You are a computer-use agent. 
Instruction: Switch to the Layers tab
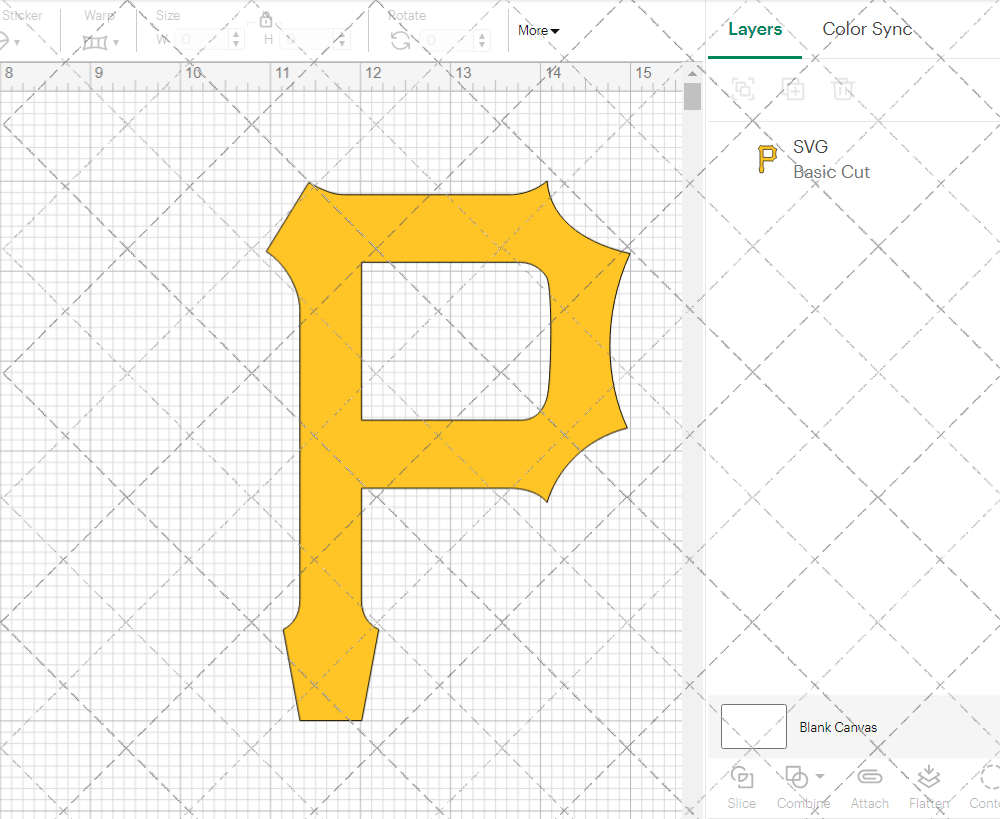(x=755, y=29)
